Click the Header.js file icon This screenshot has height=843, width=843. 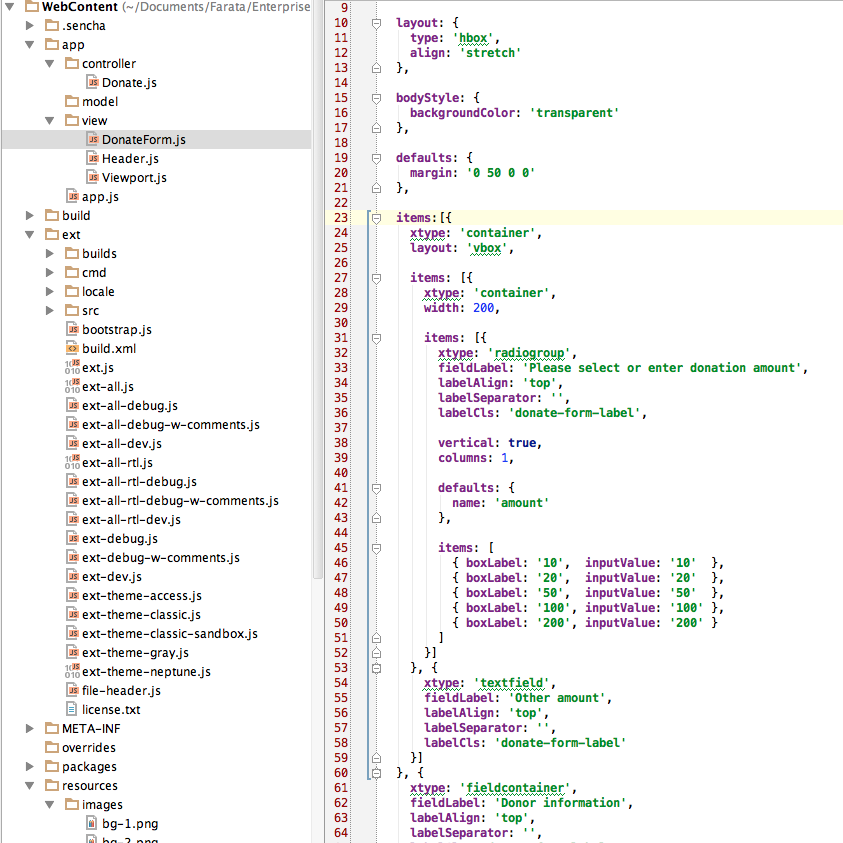coord(91,159)
